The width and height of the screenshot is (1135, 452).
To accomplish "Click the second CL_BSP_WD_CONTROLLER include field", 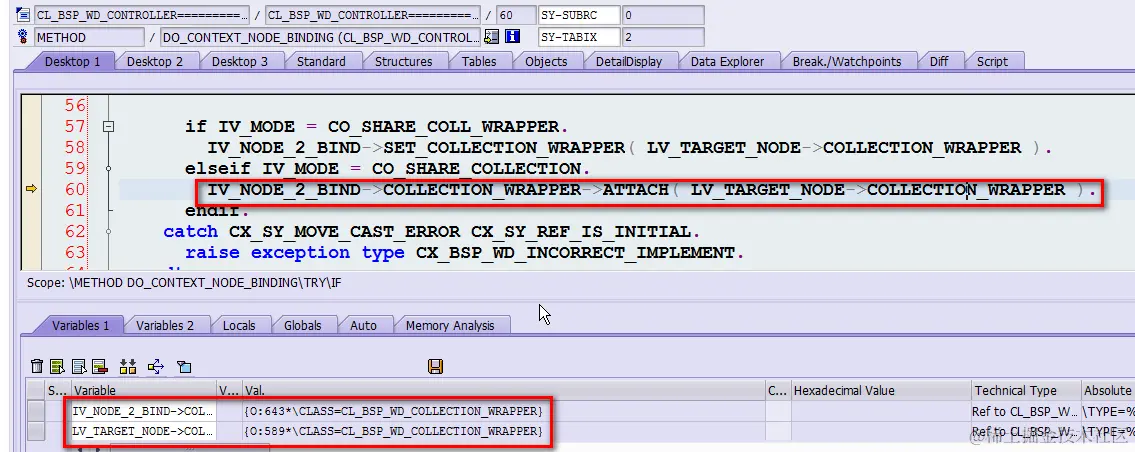I will pyautogui.click(x=373, y=15).
